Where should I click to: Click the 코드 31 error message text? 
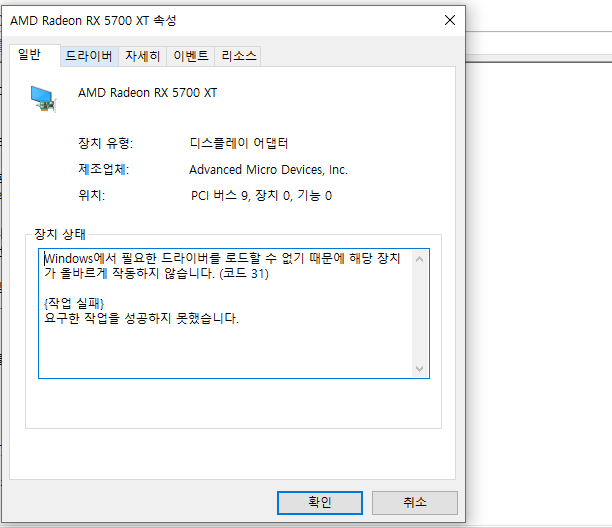(x=222, y=266)
